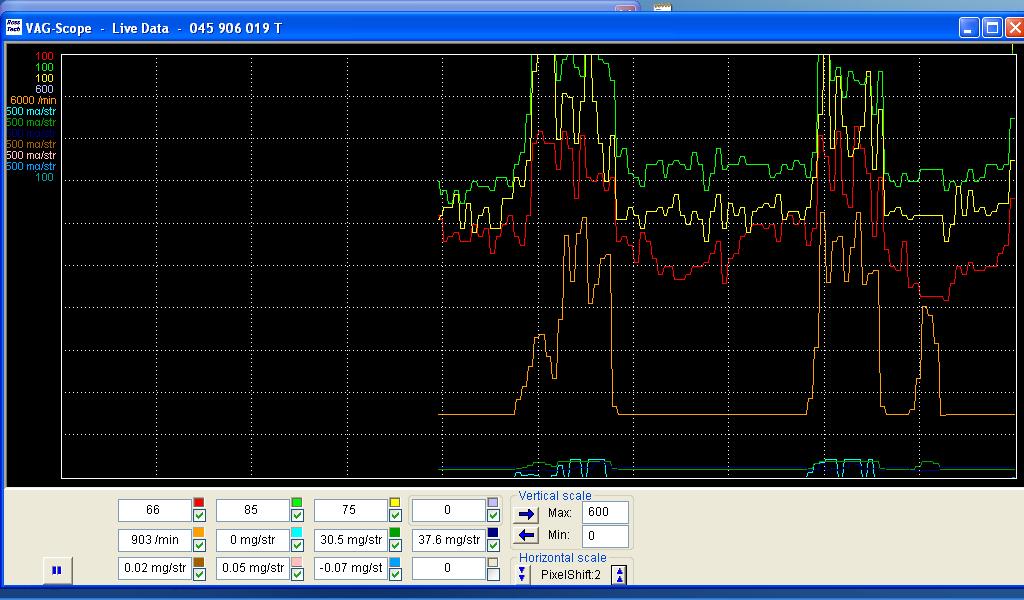Select the -0.07 mg/st value field

350,568
